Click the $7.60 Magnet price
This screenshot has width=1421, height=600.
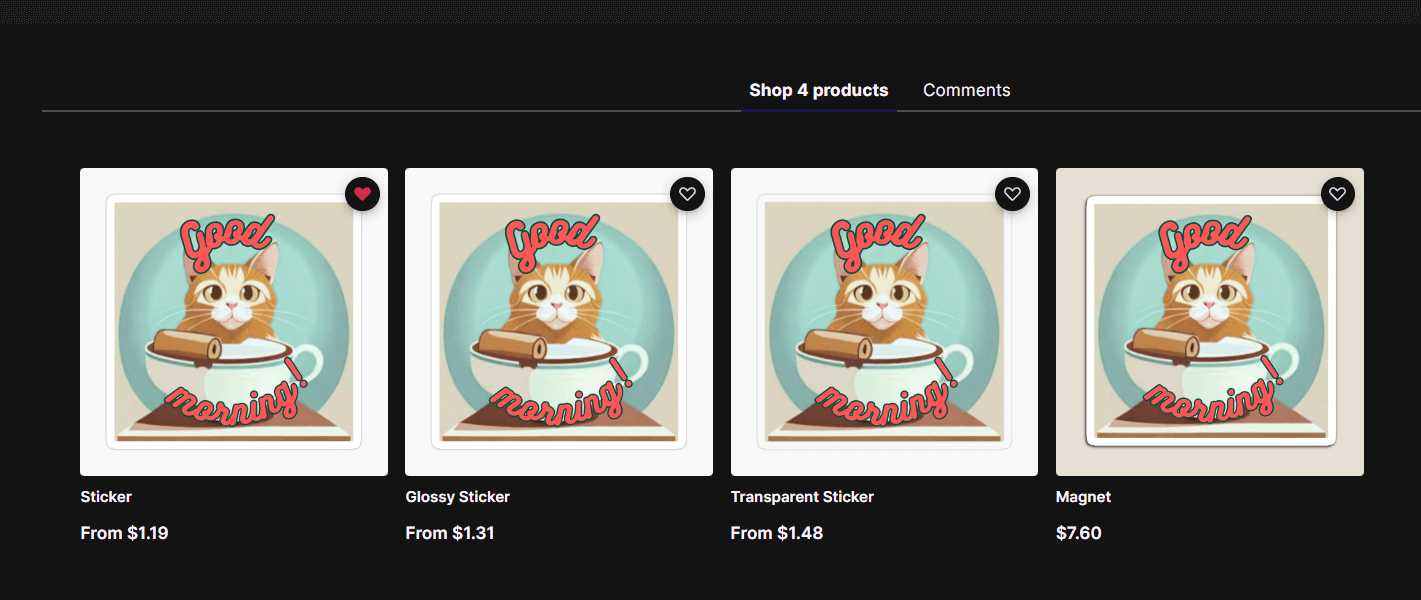coord(1078,533)
